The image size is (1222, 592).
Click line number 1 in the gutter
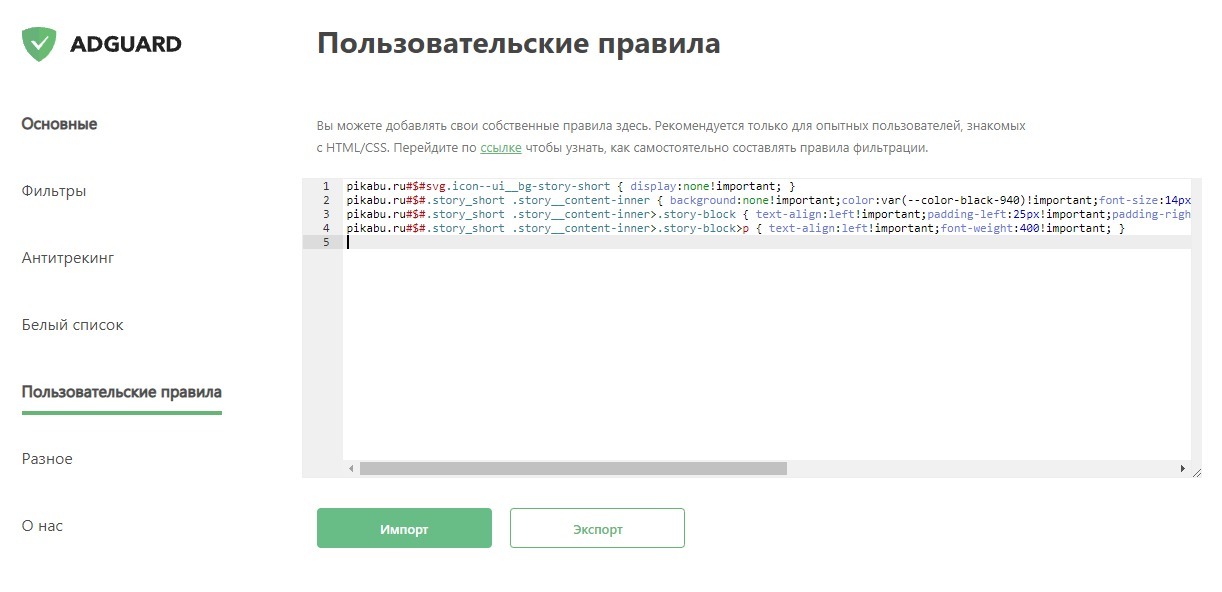[326, 187]
